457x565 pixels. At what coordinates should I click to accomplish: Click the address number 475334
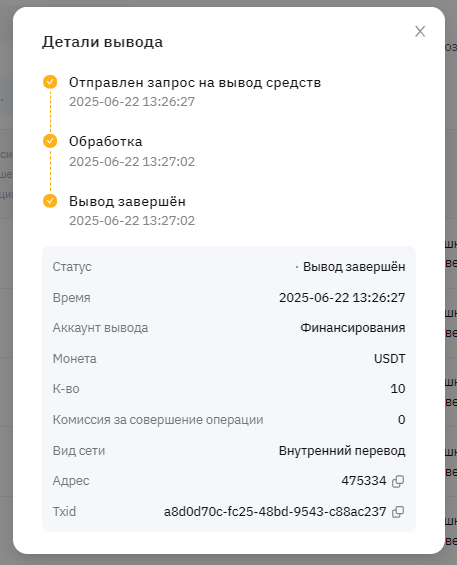(x=364, y=481)
